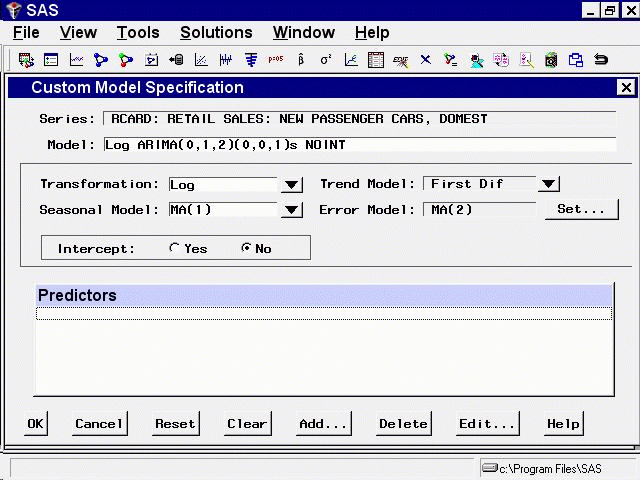The width and height of the screenshot is (640, 480).
Task: Click the Help button at dialog bottom
Action: 563,424
